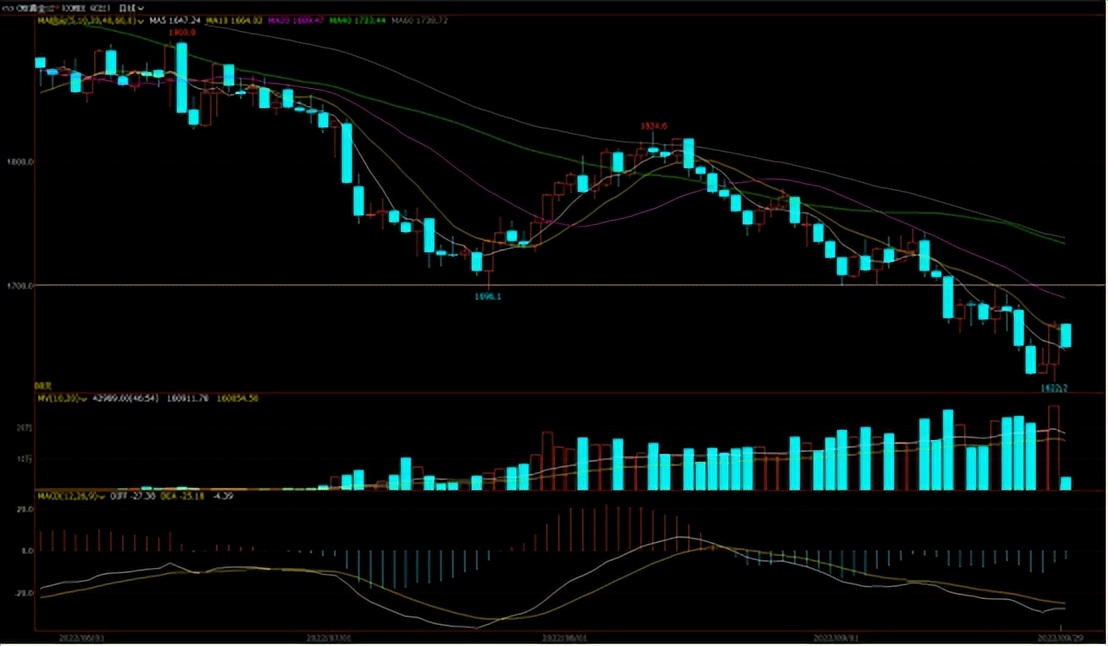The width and height of the screenshot is (1108, 646).
Task: Click the MA5 1647.24 value label
Action: pyautogui.click(x=175, y=20)
